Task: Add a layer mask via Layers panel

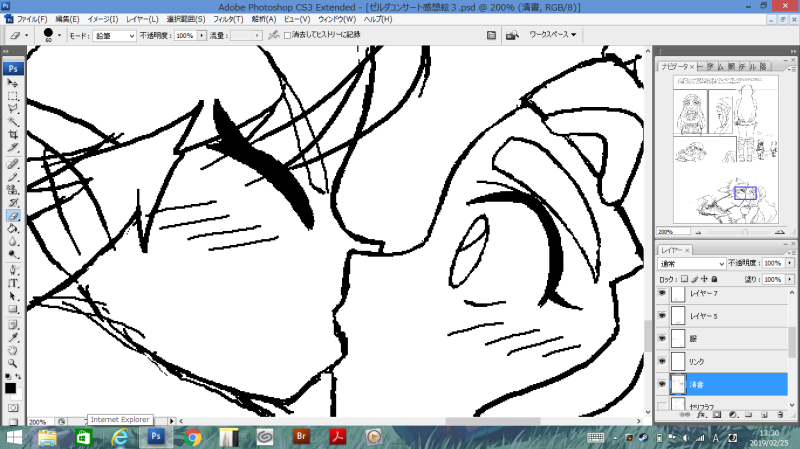Action: tap(717, 415)
